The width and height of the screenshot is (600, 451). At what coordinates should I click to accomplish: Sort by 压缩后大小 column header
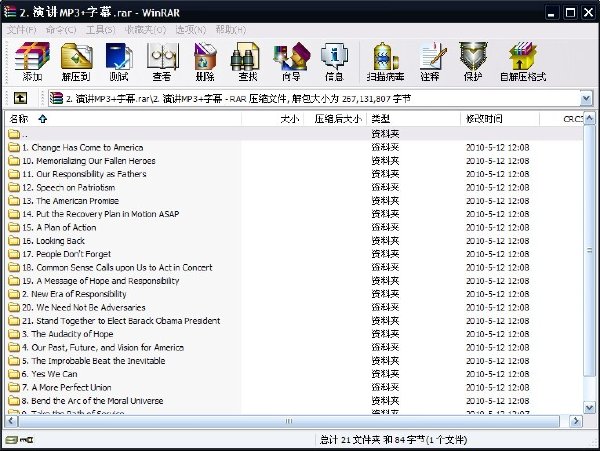335,119
